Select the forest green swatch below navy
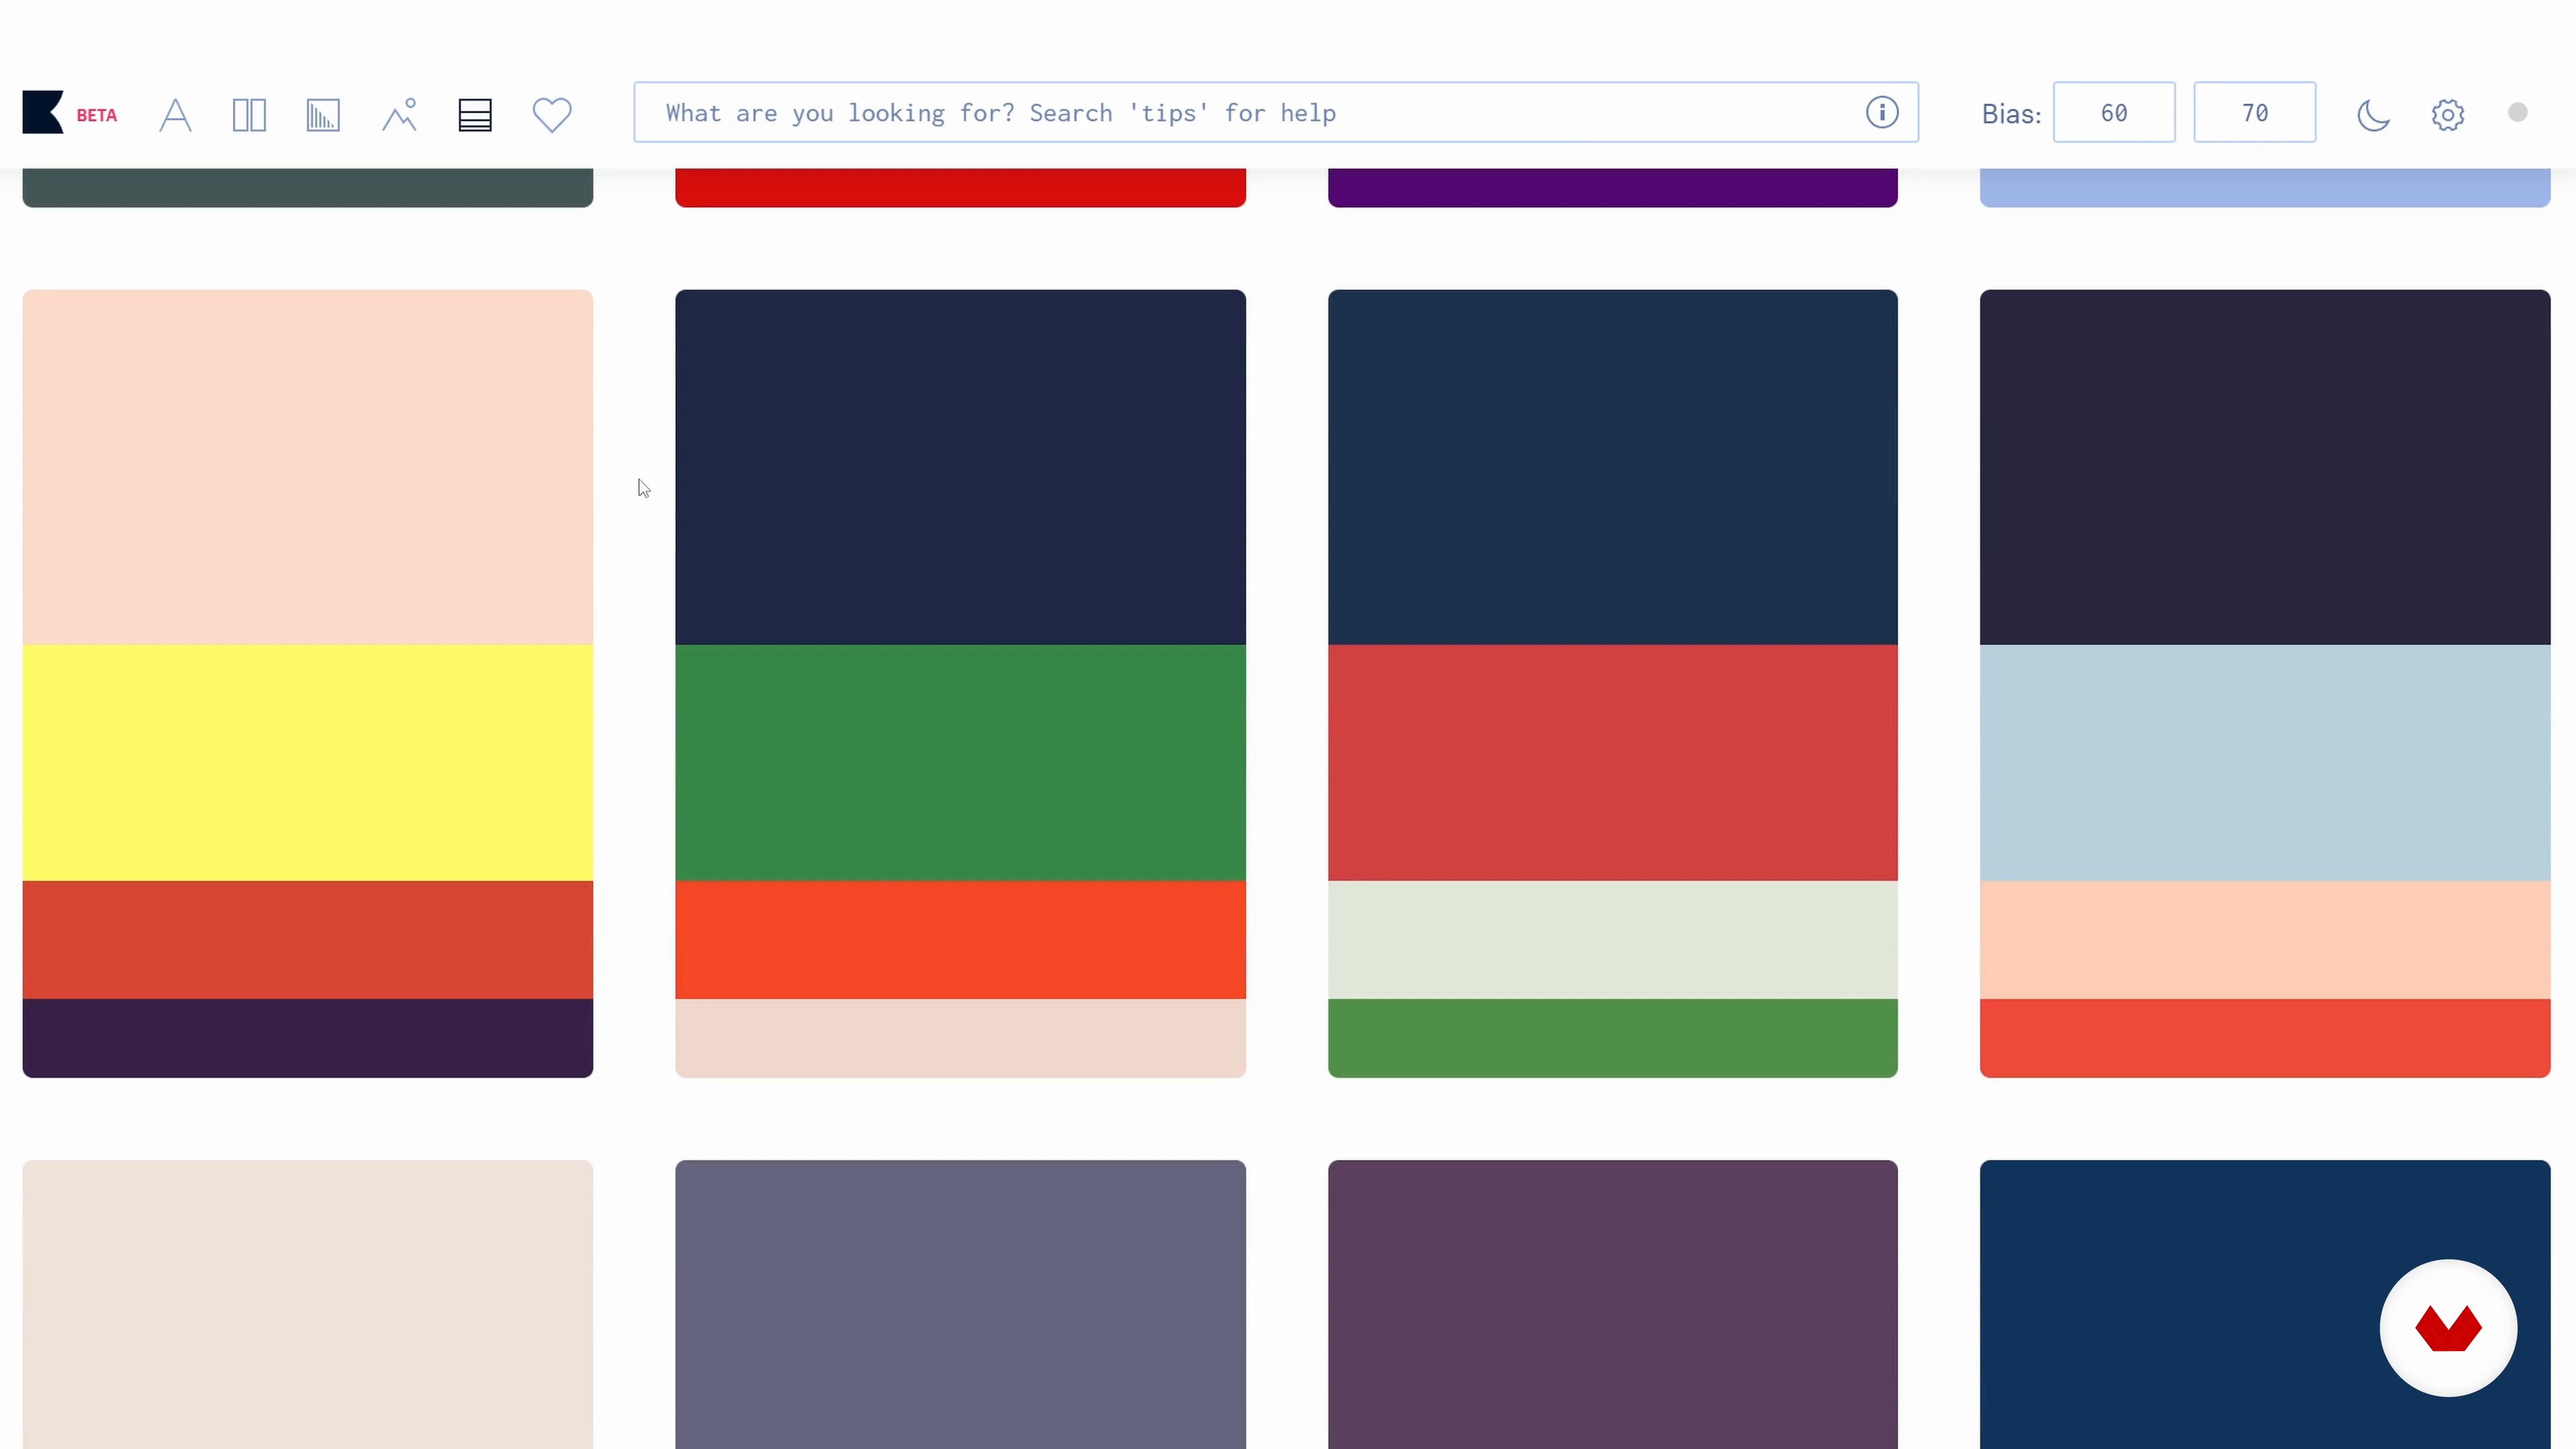This screenshot has width=2576, height=1449. click(960, 763)
